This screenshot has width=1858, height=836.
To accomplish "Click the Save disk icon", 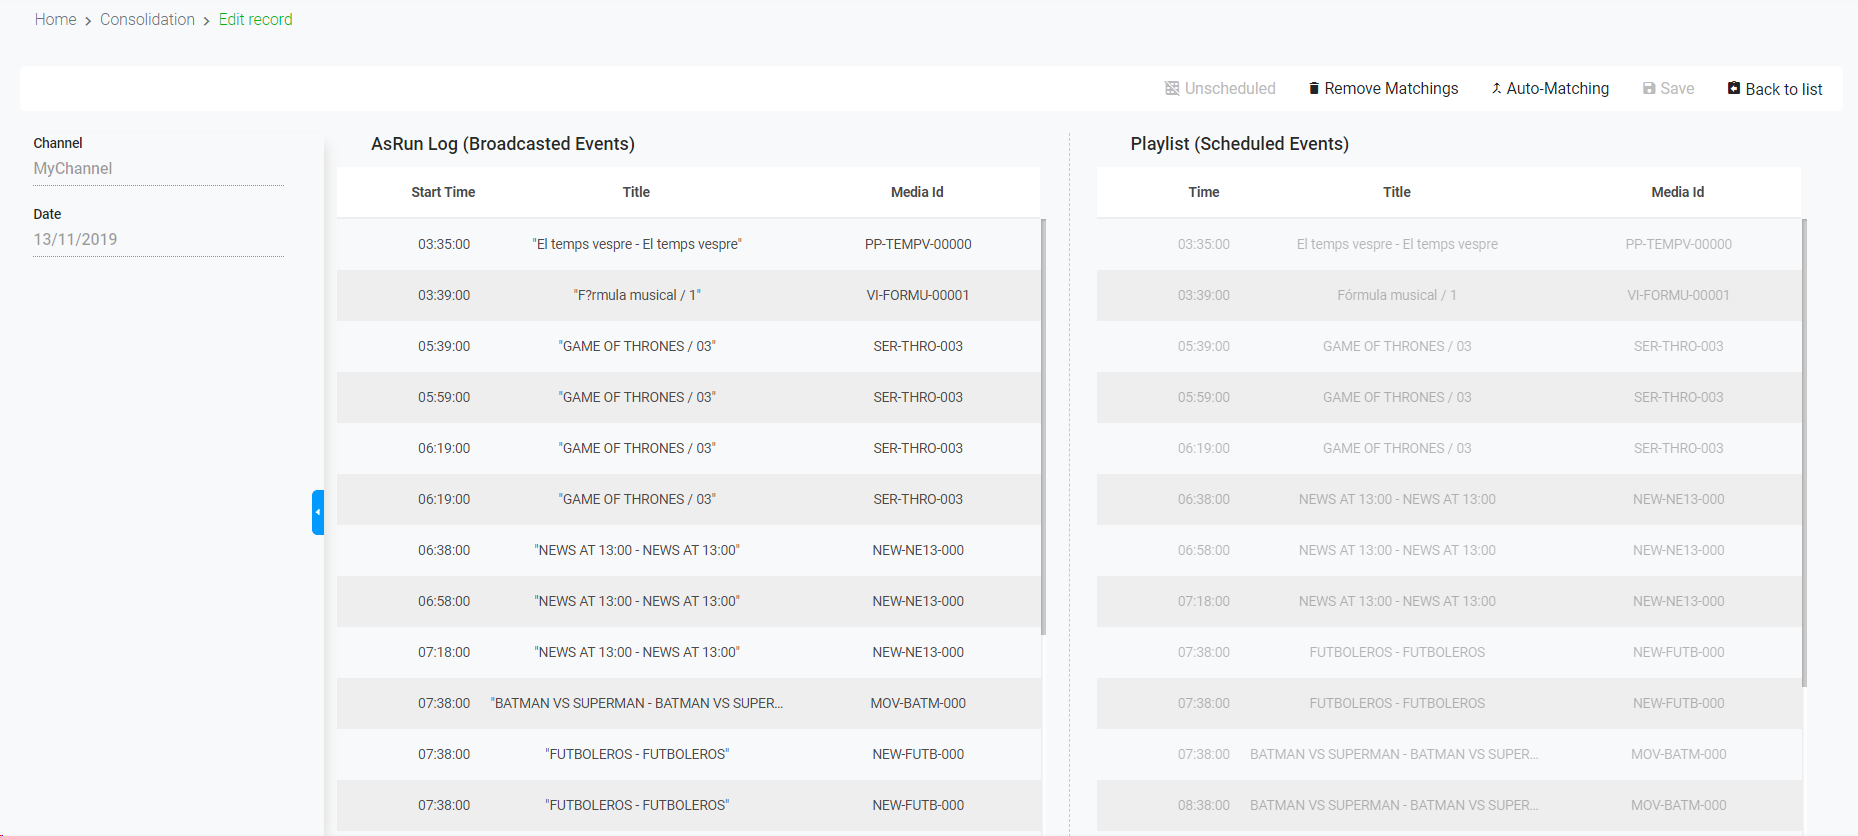I will tap(1649, 89).
